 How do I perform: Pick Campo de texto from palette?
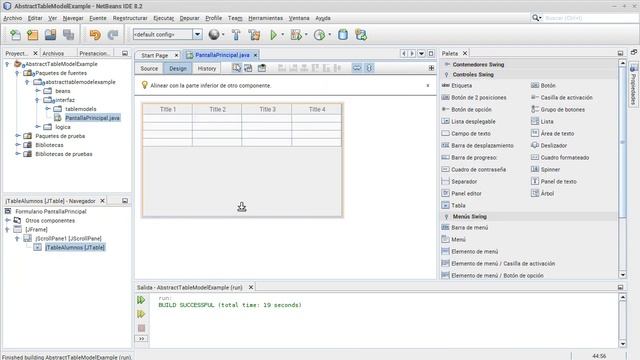click(471, 133)
